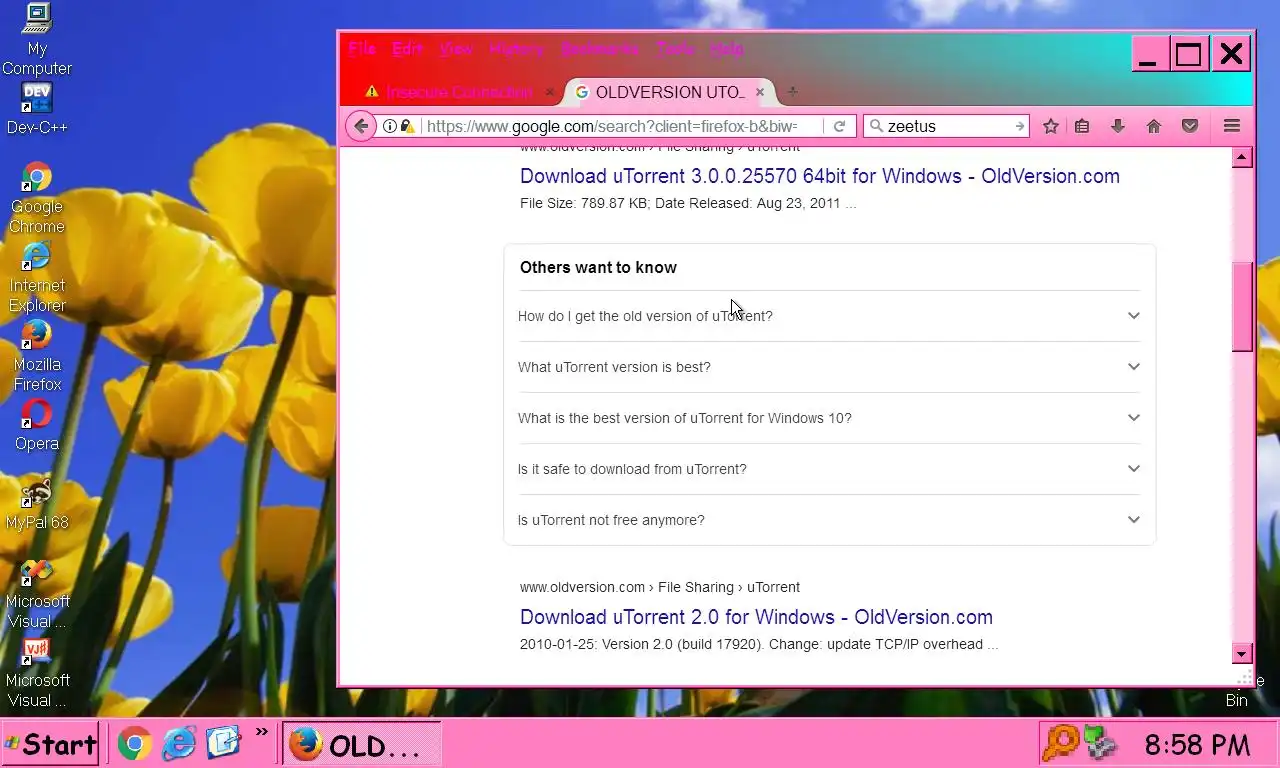Expand 'Is it safe to download from uTorrent?'
Image resolution: width=1280 pixels, height=768 pixels.
click(x=829, y=469)
